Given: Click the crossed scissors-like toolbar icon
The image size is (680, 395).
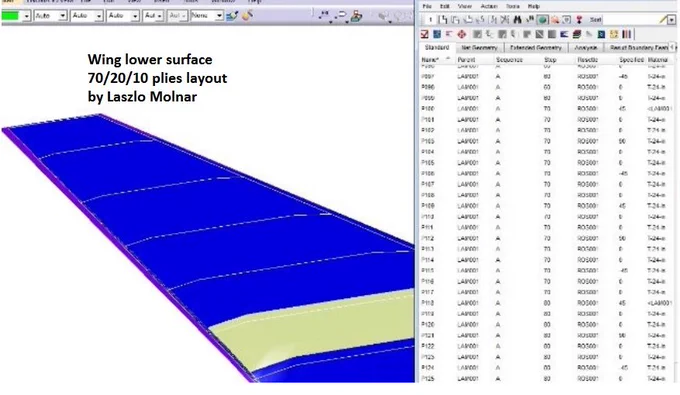Looking at the screenshot, I should click(505, 20).
